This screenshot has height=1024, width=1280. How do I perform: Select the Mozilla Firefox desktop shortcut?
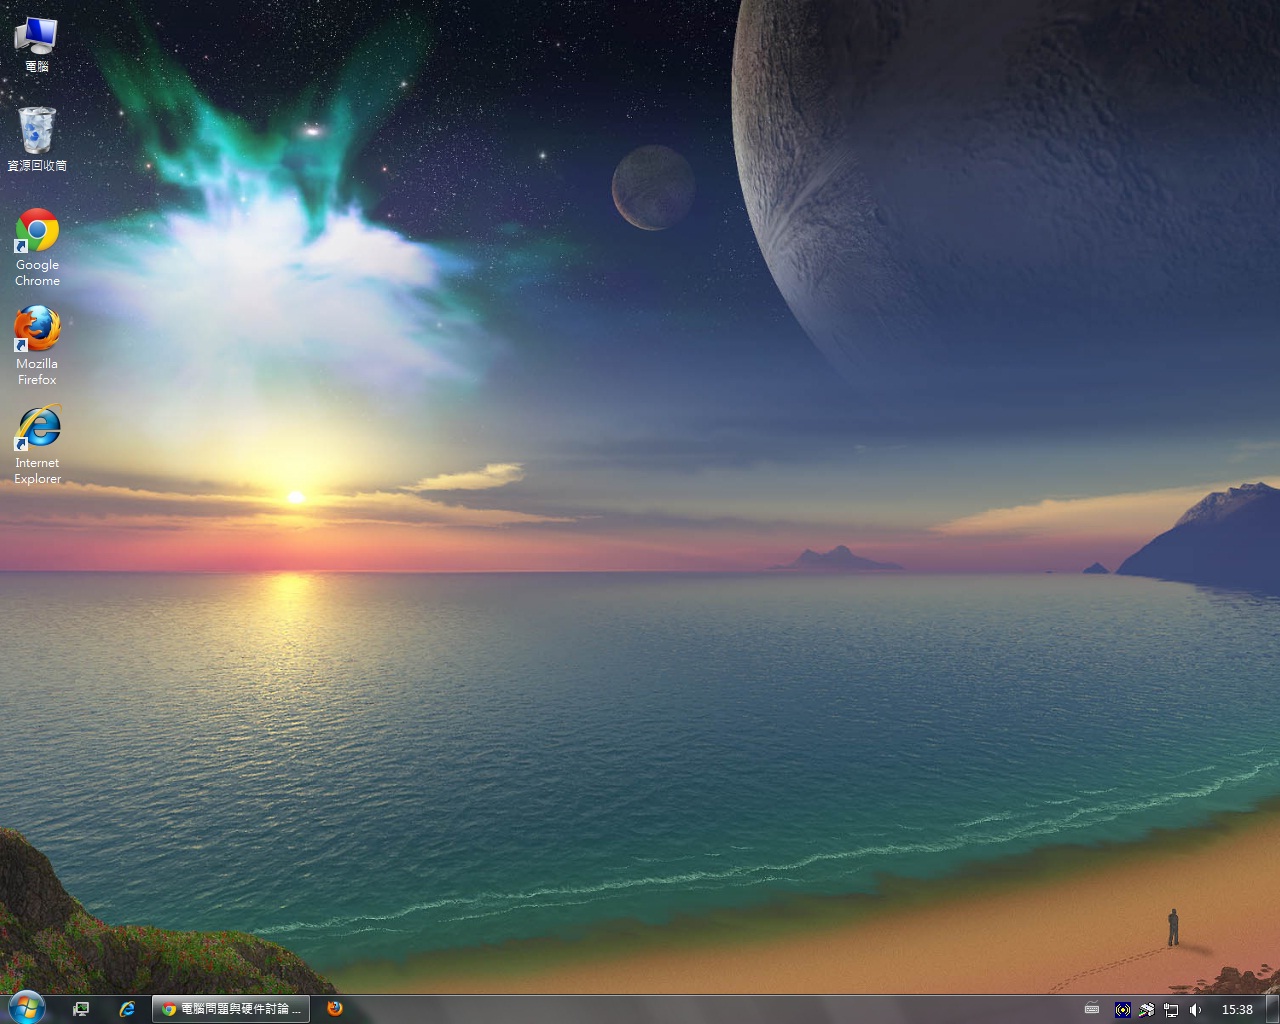(37, 346)
